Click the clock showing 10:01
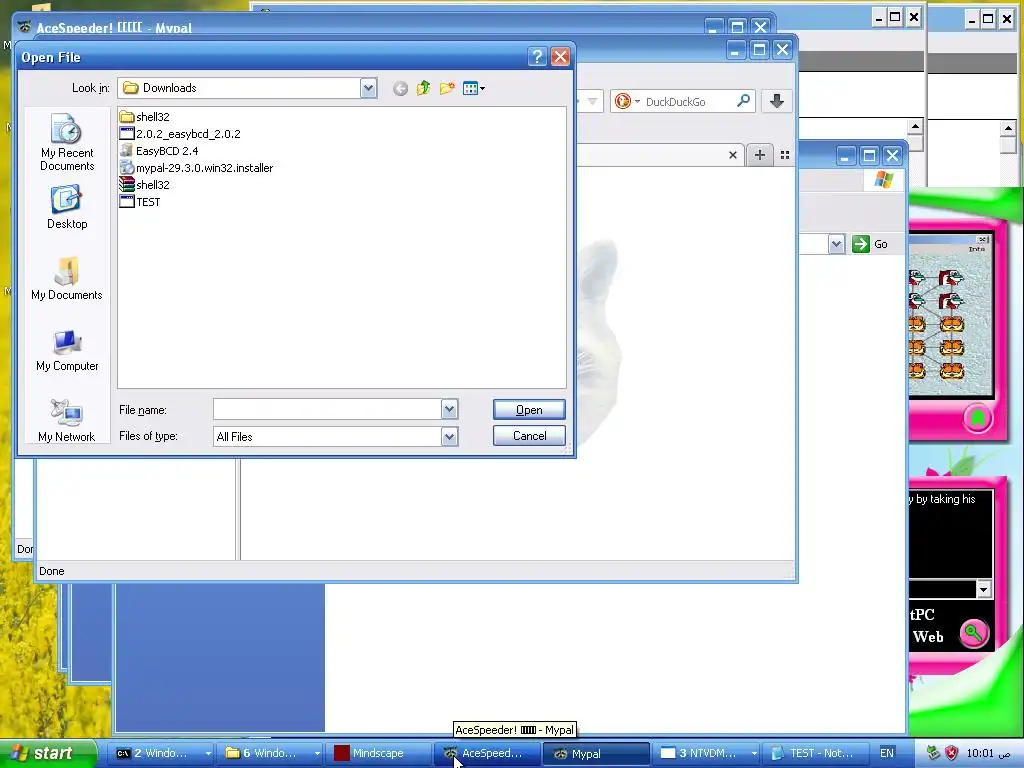The width and height of the screenshot is (1024, 768). [980, 753]
